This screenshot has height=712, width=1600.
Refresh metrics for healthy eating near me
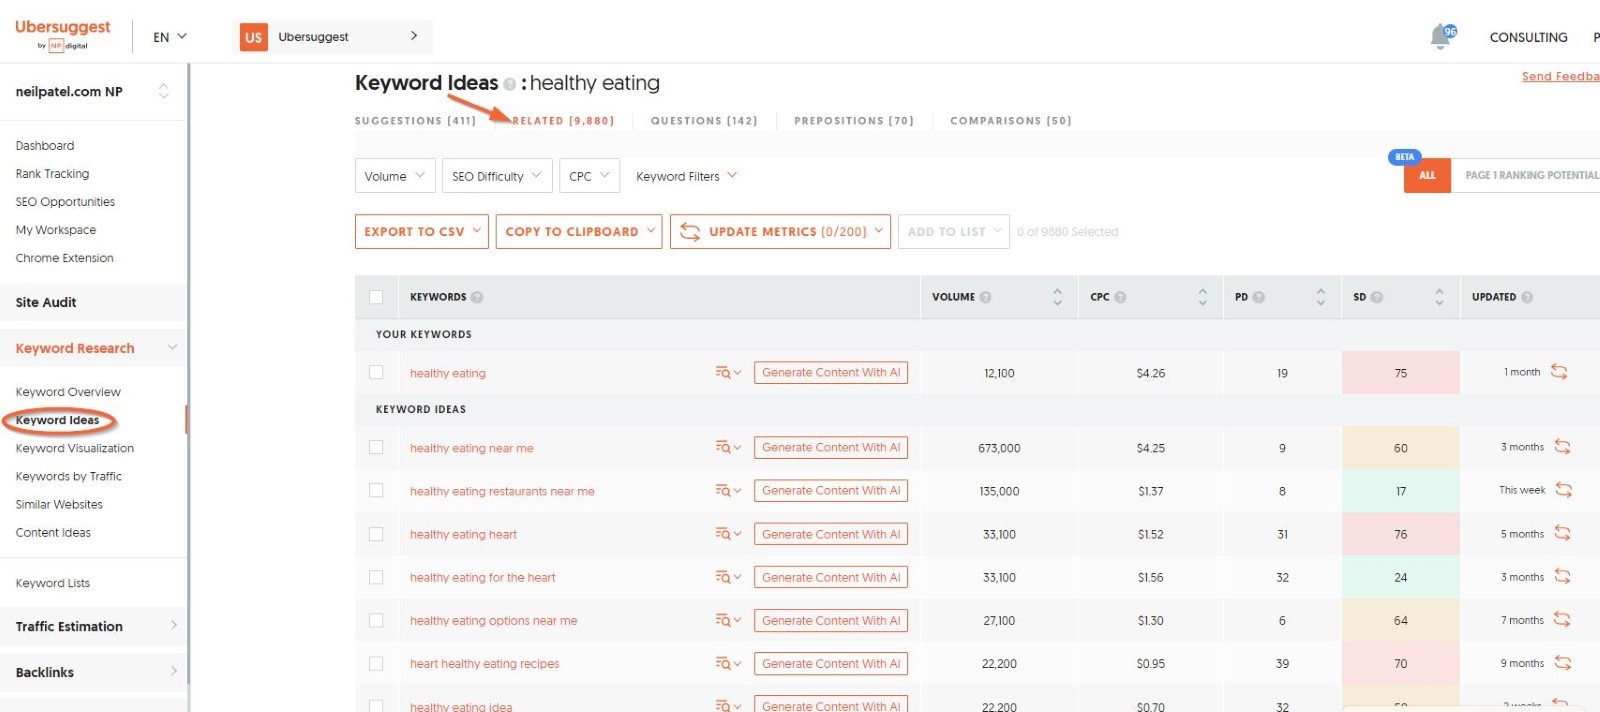tap(1562, 447)
